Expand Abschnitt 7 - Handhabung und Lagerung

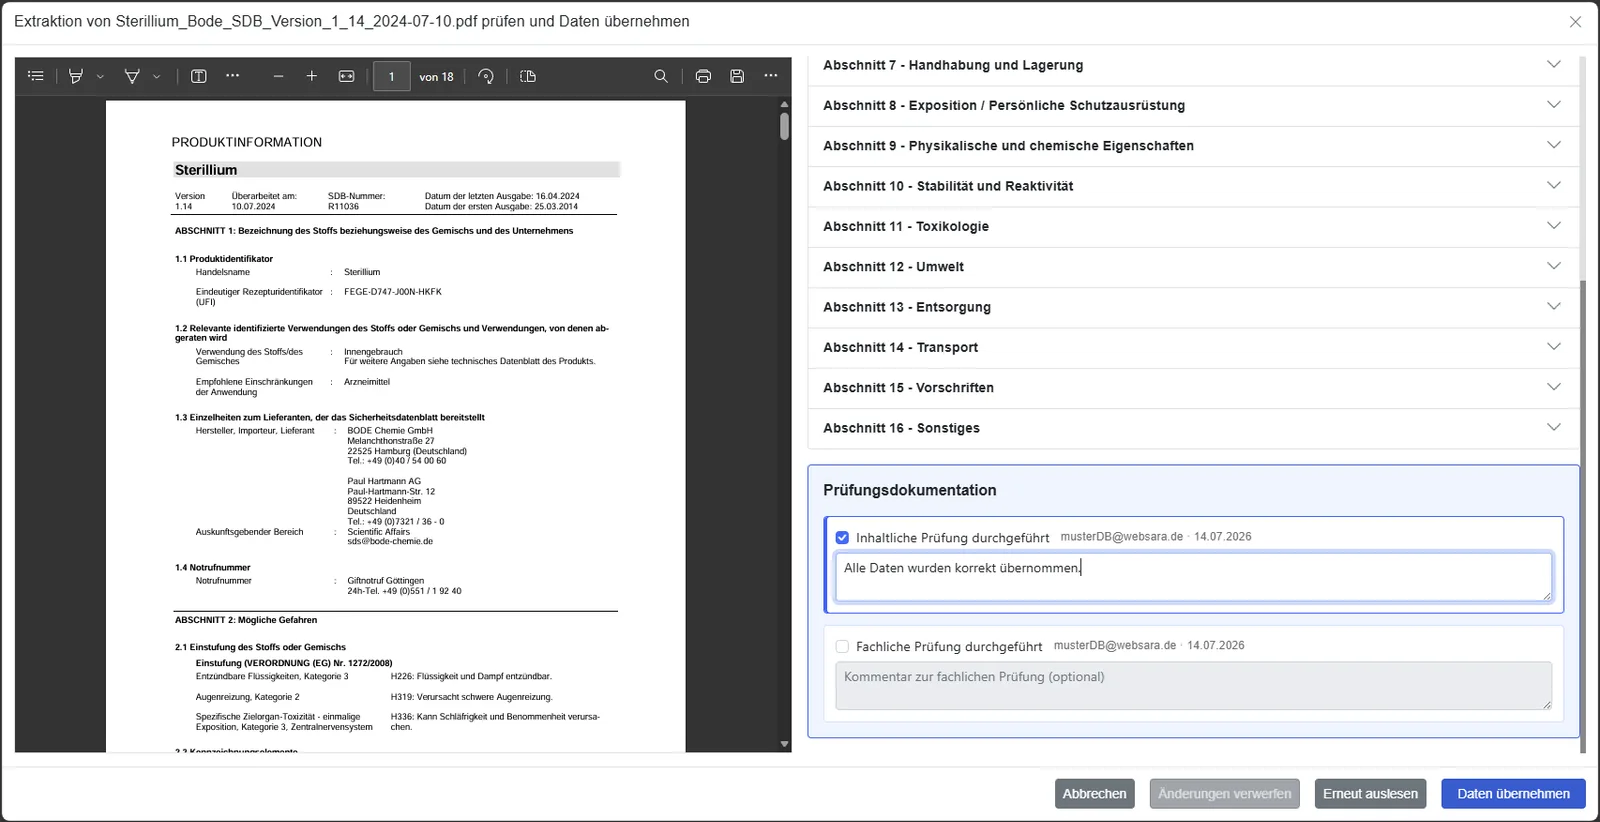(1193, 65)
